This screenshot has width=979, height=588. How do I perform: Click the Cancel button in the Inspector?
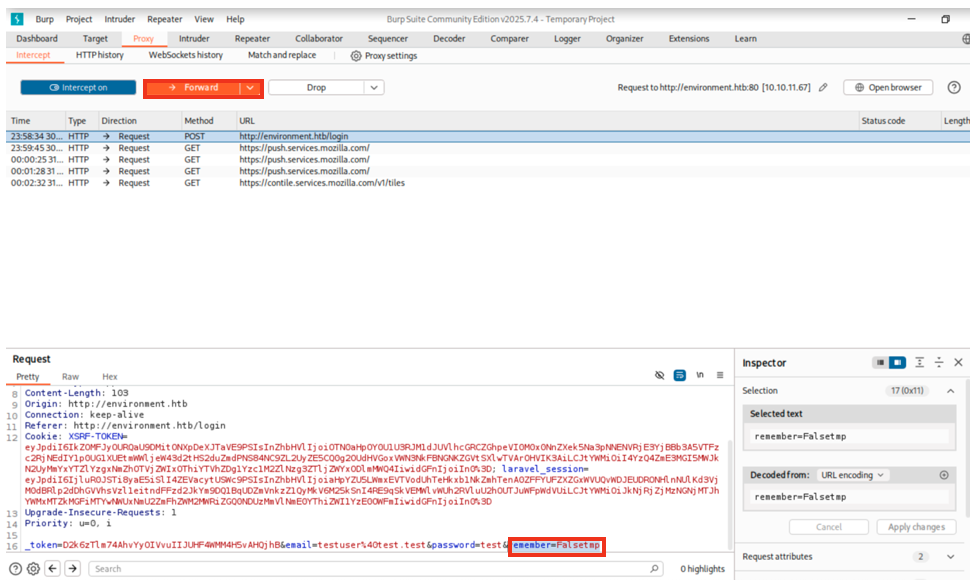[829, 527]
